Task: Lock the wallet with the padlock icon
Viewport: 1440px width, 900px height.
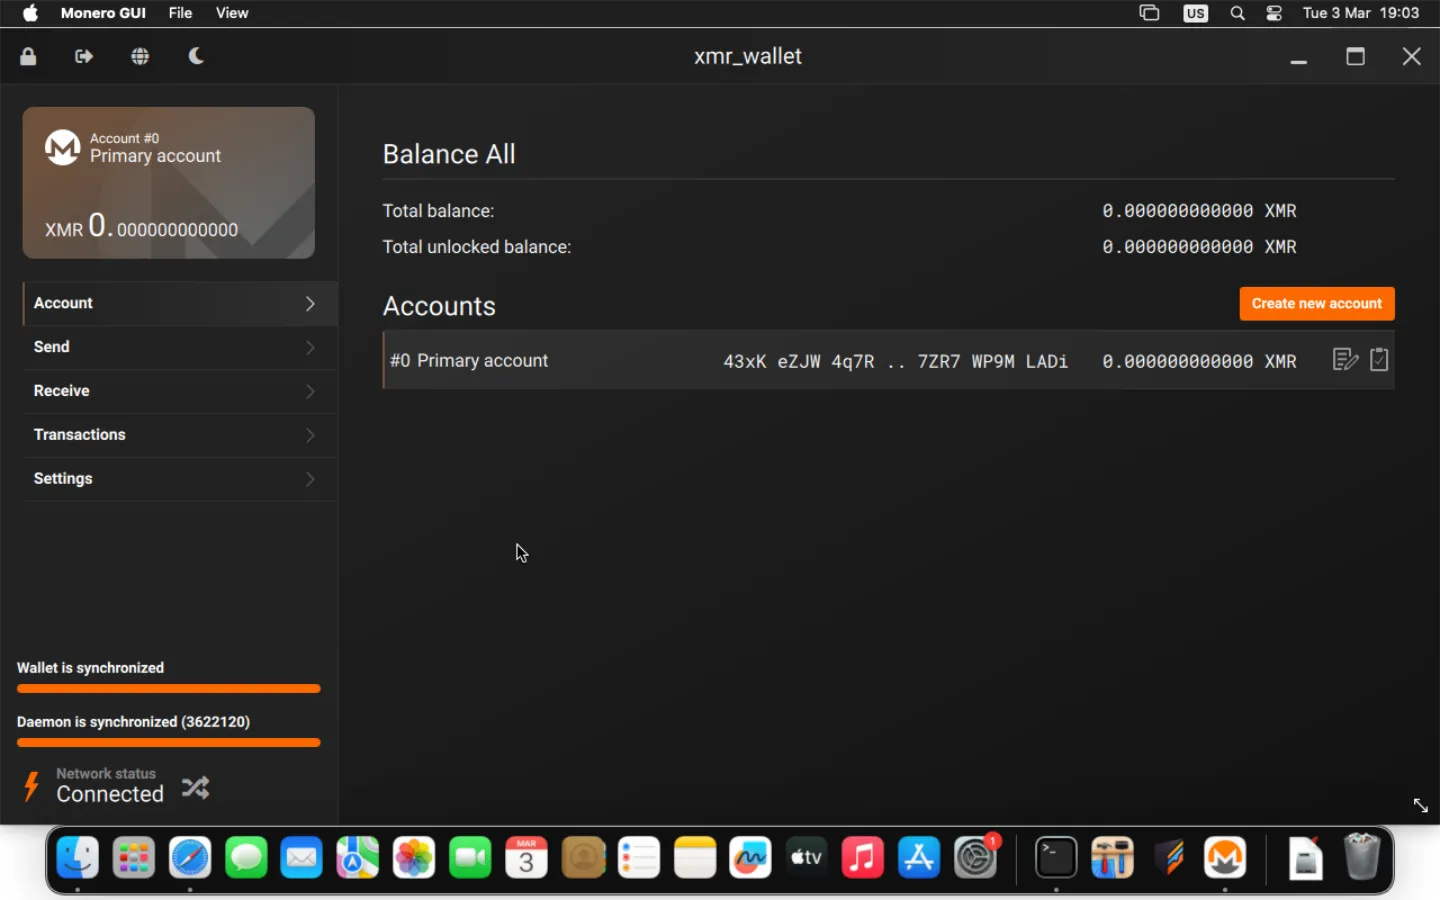Action: [28, 57]
